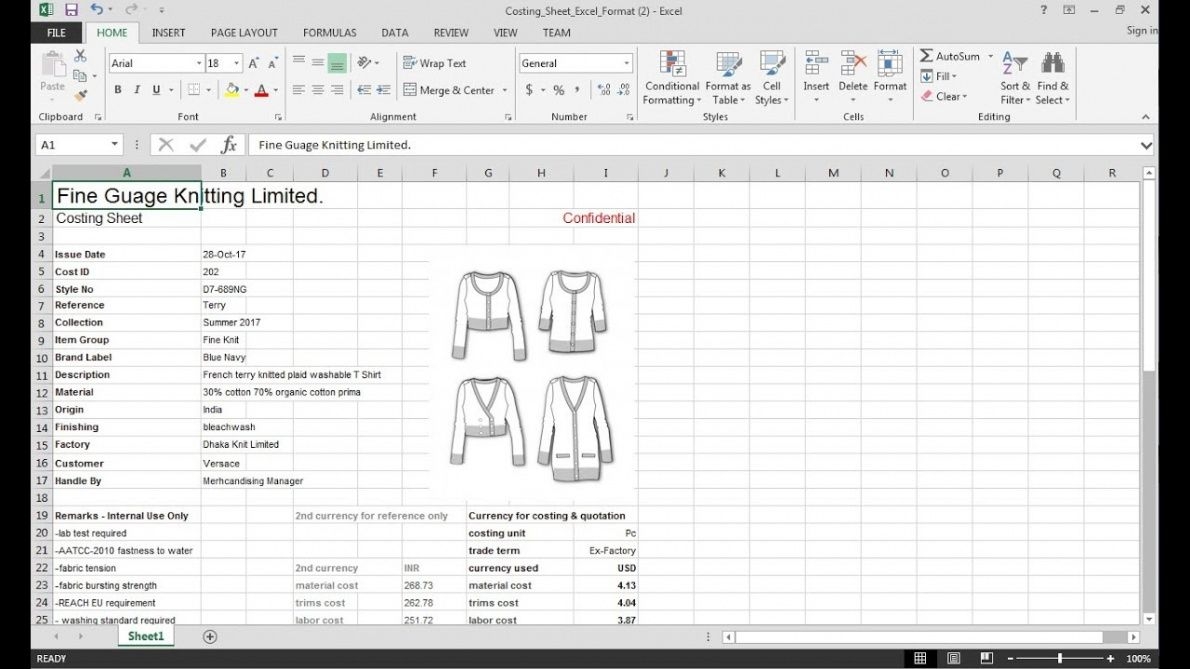
Task: Click the Format Painter brush icon
Action: 81,95
